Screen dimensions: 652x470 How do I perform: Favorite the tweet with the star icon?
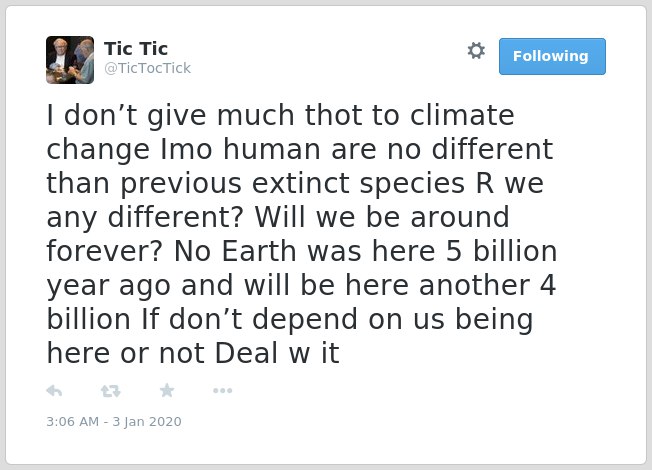[x=167, y=391]
